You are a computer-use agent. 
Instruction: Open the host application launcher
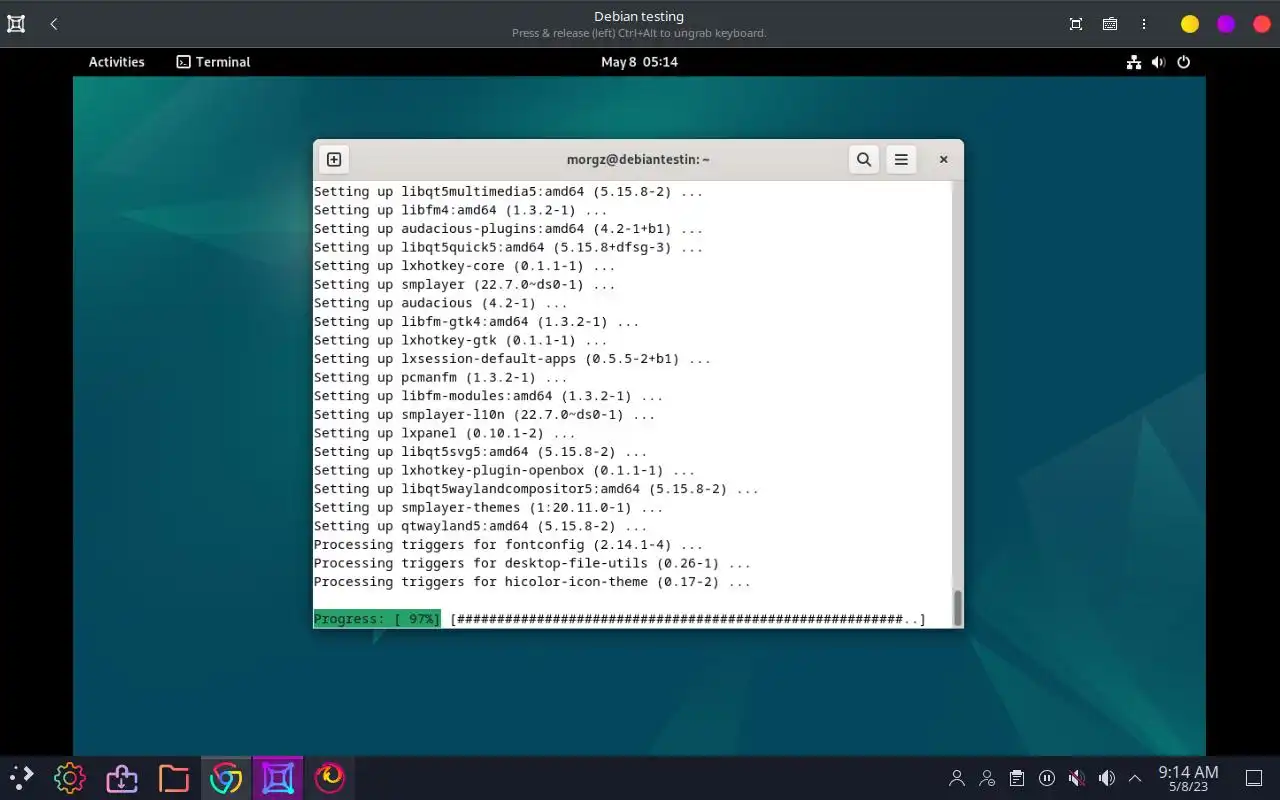[x=21, y=778]
